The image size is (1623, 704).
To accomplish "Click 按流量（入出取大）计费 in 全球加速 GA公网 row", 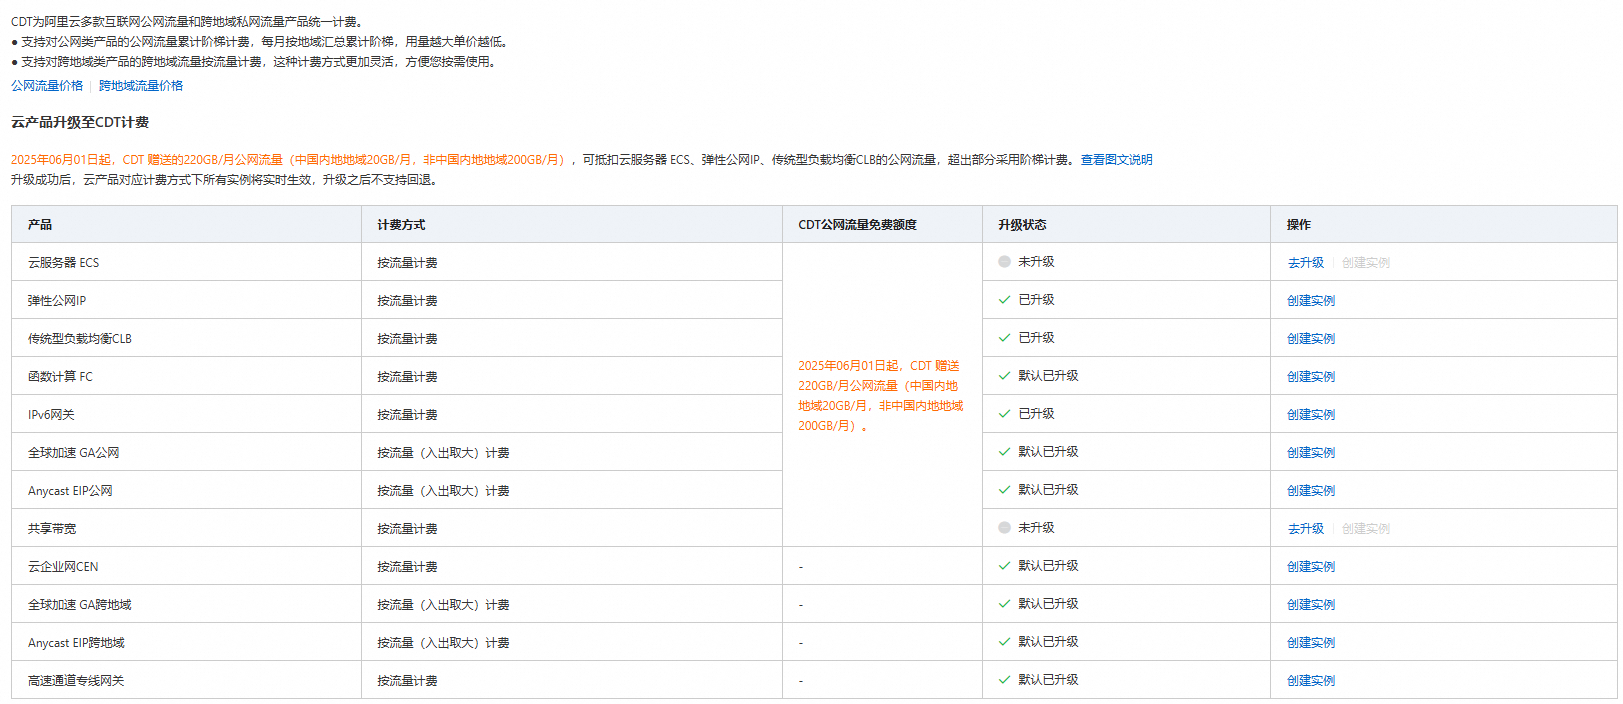I will [443, 453].
